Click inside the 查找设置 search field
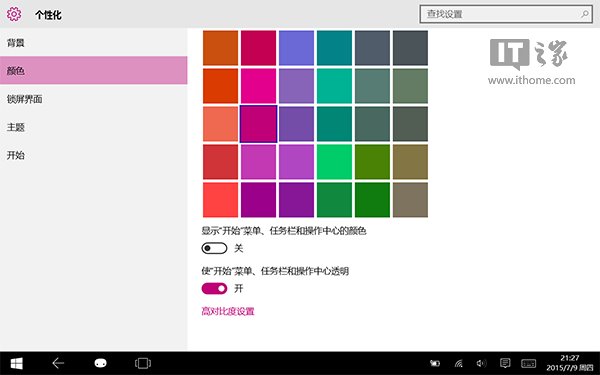 506,14
